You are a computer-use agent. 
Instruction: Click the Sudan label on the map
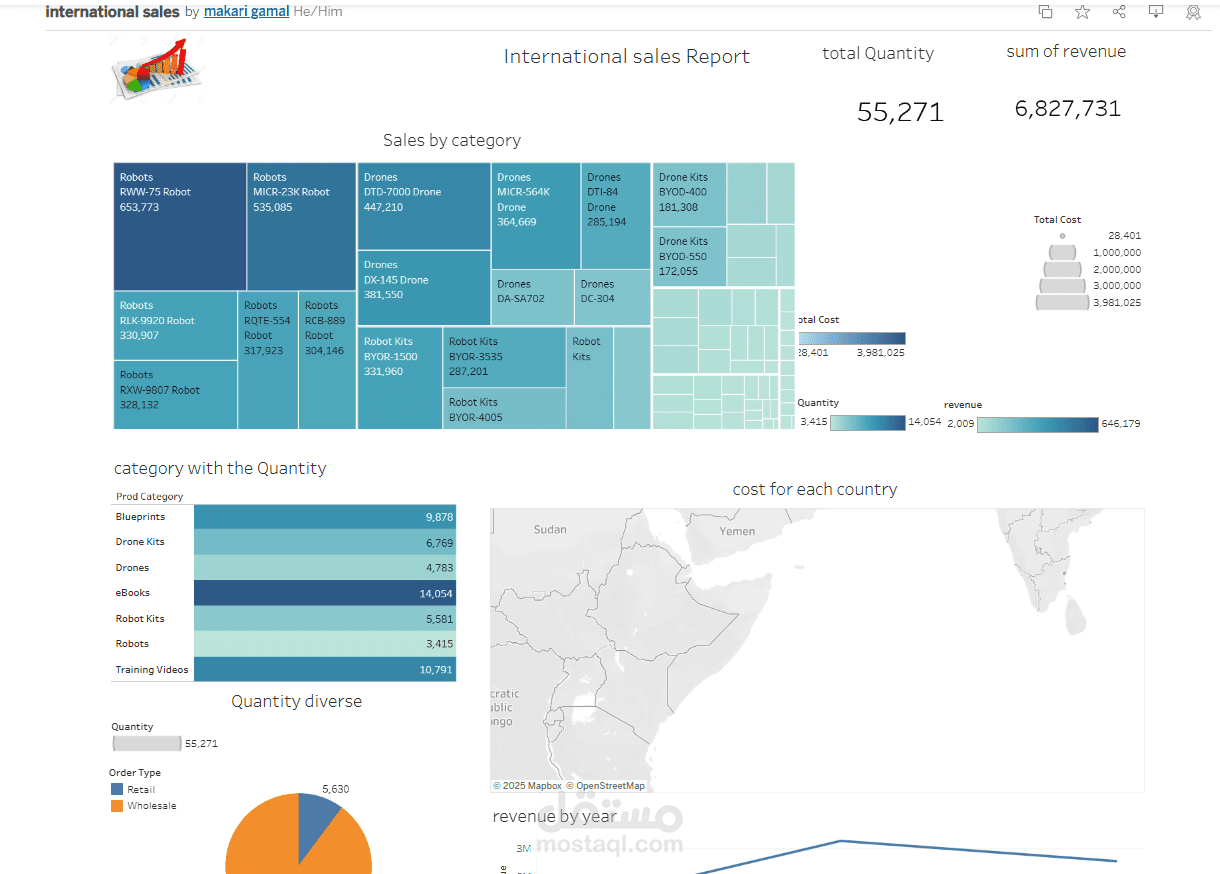point(550,529)
